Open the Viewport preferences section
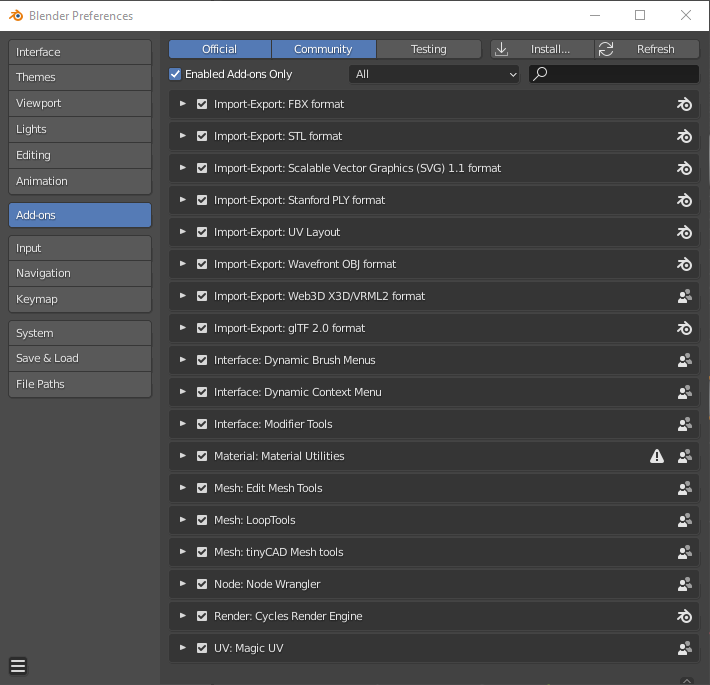 click(80, 103)
